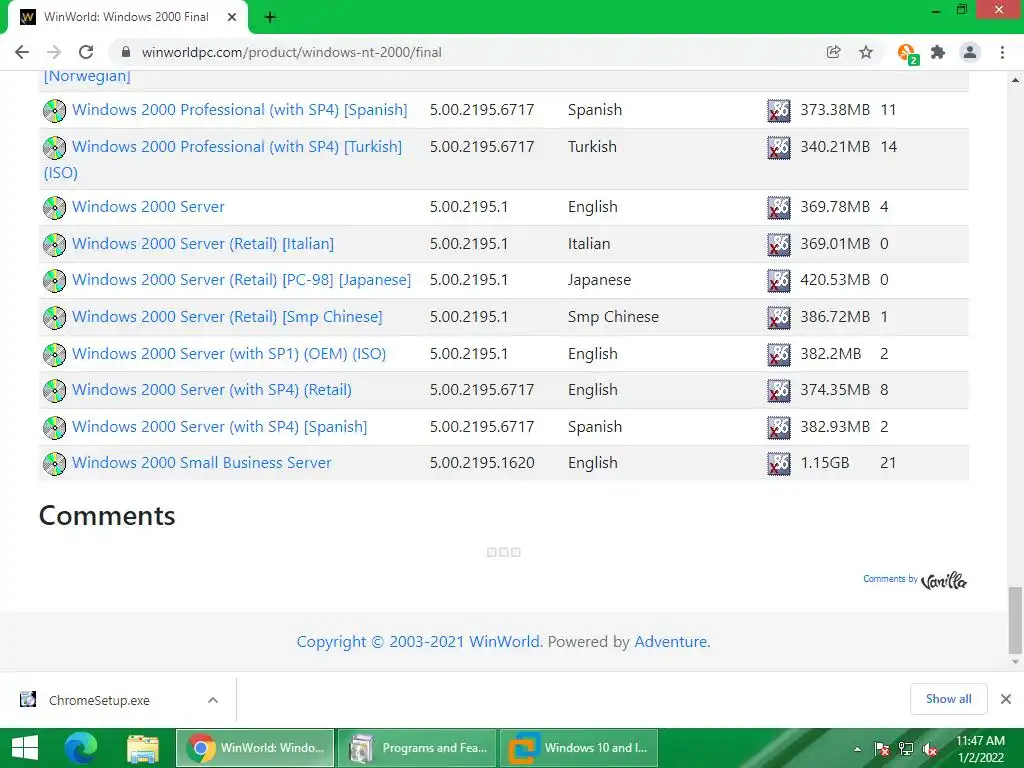Click disc icon beside Windows 2000 Professional Turkish

coord(54,148)
